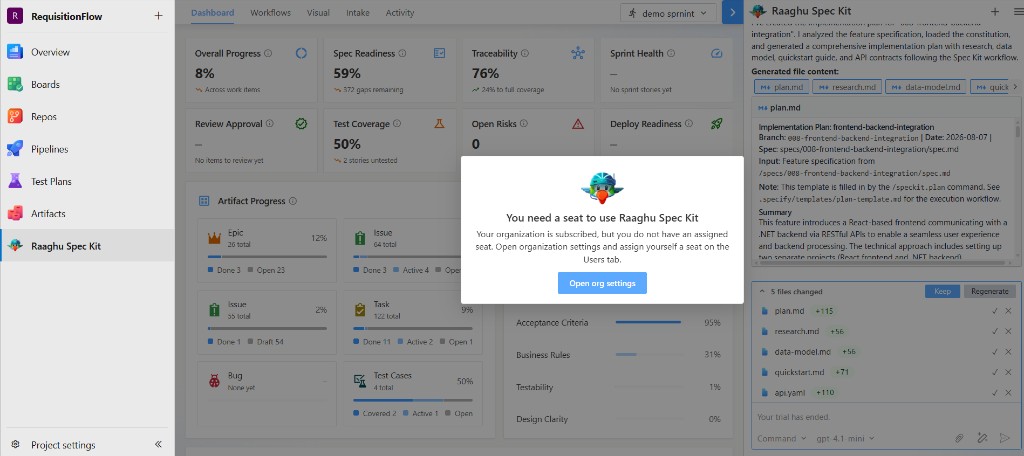Switch to the Workflows tab
The image size is (1024, 456).
(270, 12)
